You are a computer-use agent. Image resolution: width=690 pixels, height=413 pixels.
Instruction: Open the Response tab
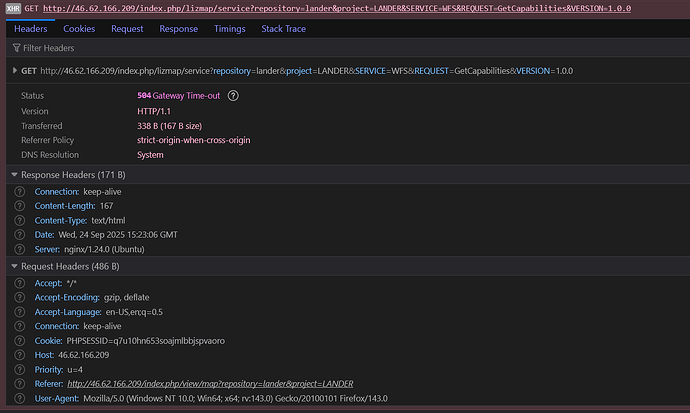178,29
